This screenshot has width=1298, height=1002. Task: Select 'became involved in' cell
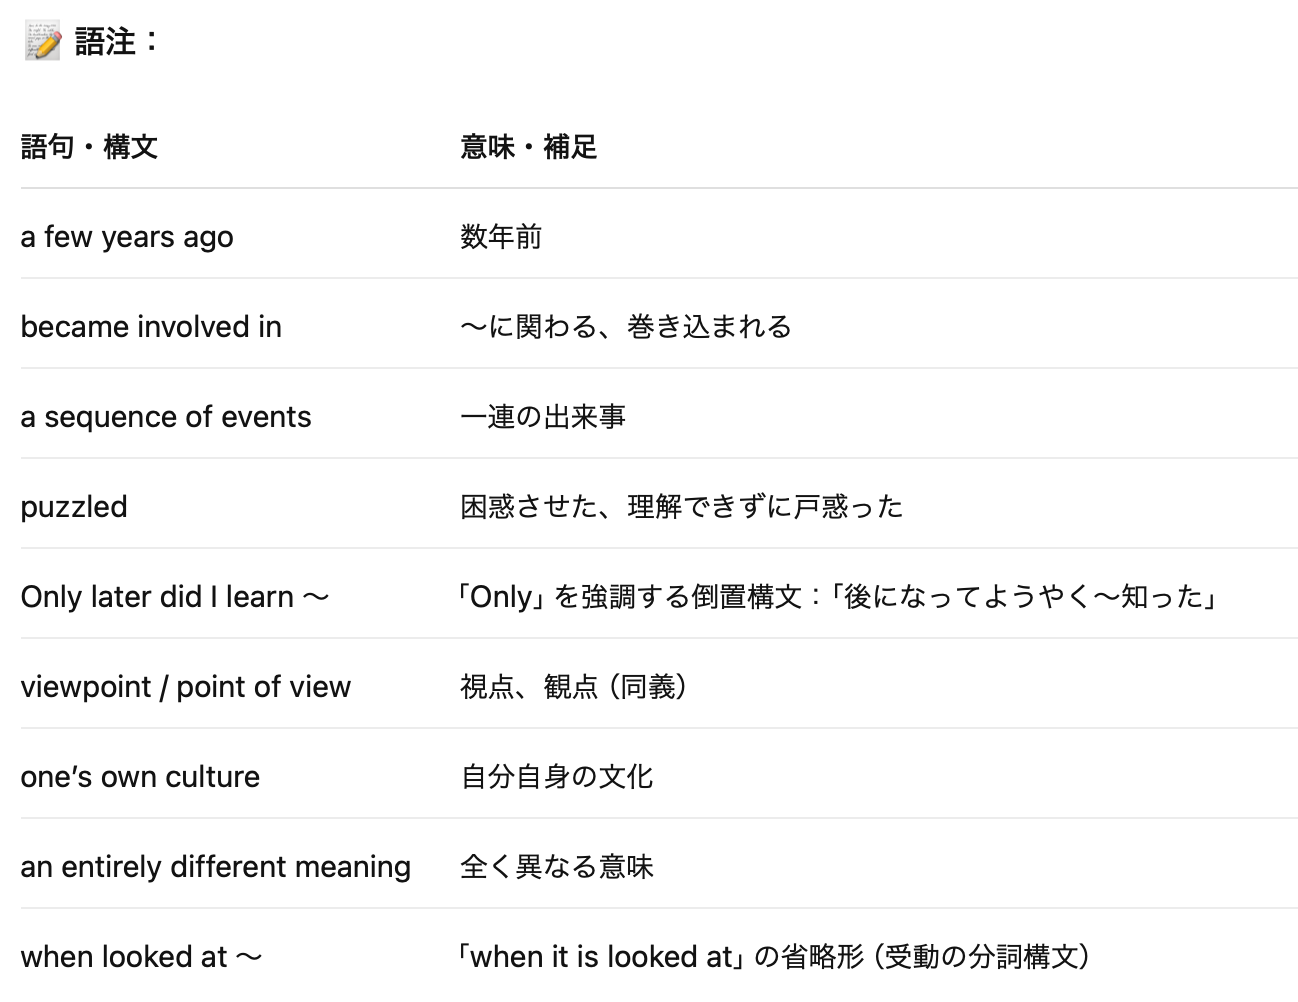[x=151, y=327]
